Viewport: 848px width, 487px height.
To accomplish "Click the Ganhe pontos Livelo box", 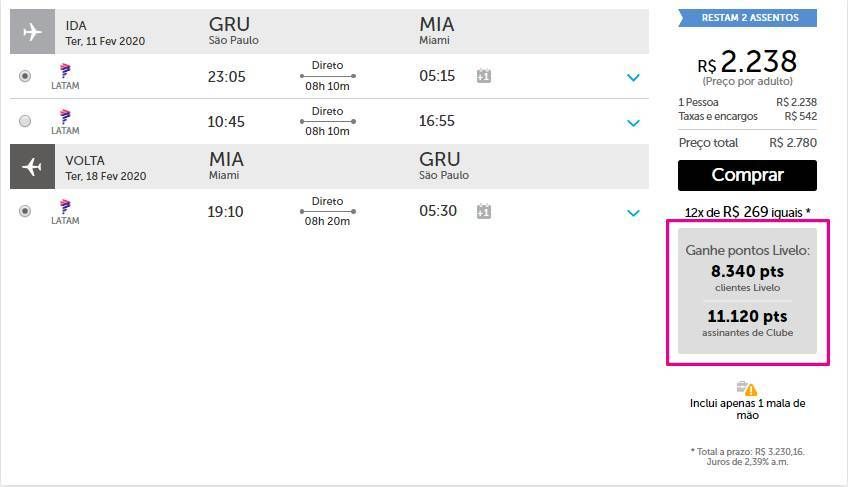I will [x=747, y=291].
